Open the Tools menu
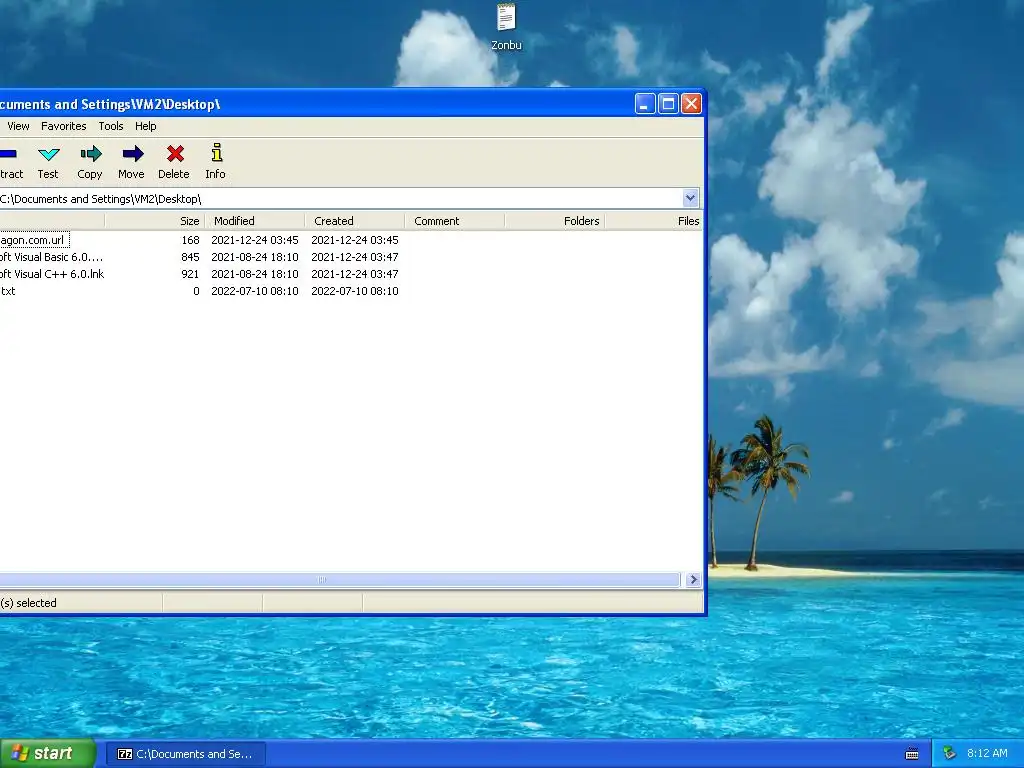The height and width of the screenshot is (768, 1024). 111,126
